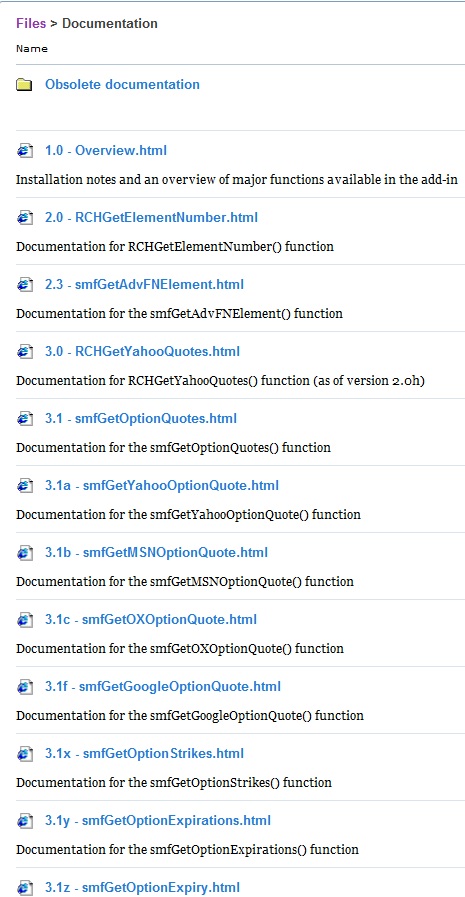
Task: Click the file icon next to 2.0 - RCHGetElementNumber.html
Action: (24, 218)
